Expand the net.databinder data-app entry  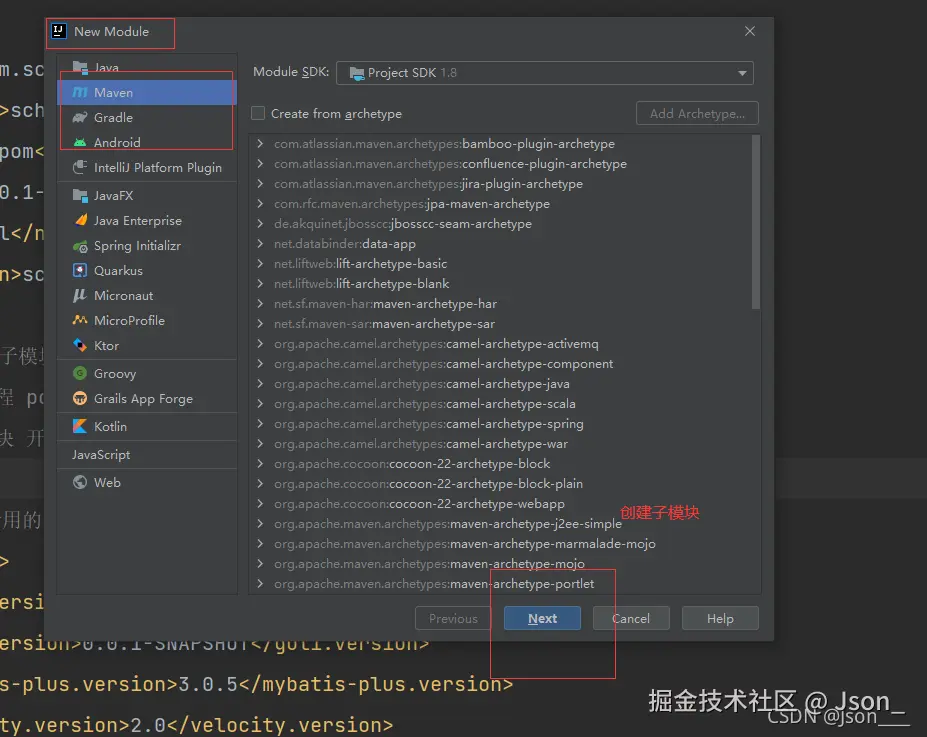pyautogui.click(x=260, y=243)
